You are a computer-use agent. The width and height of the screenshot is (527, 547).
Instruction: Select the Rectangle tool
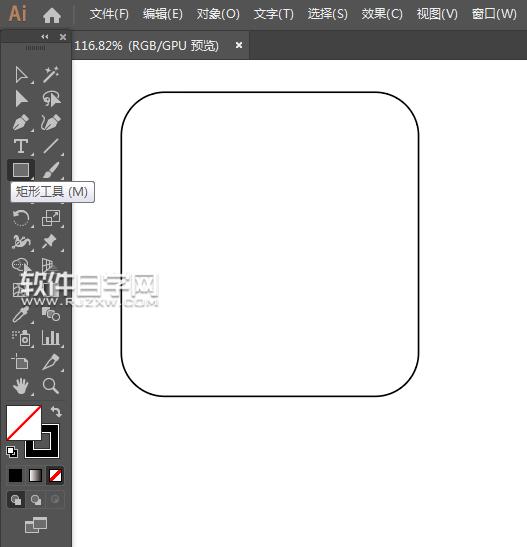[21, 170]
